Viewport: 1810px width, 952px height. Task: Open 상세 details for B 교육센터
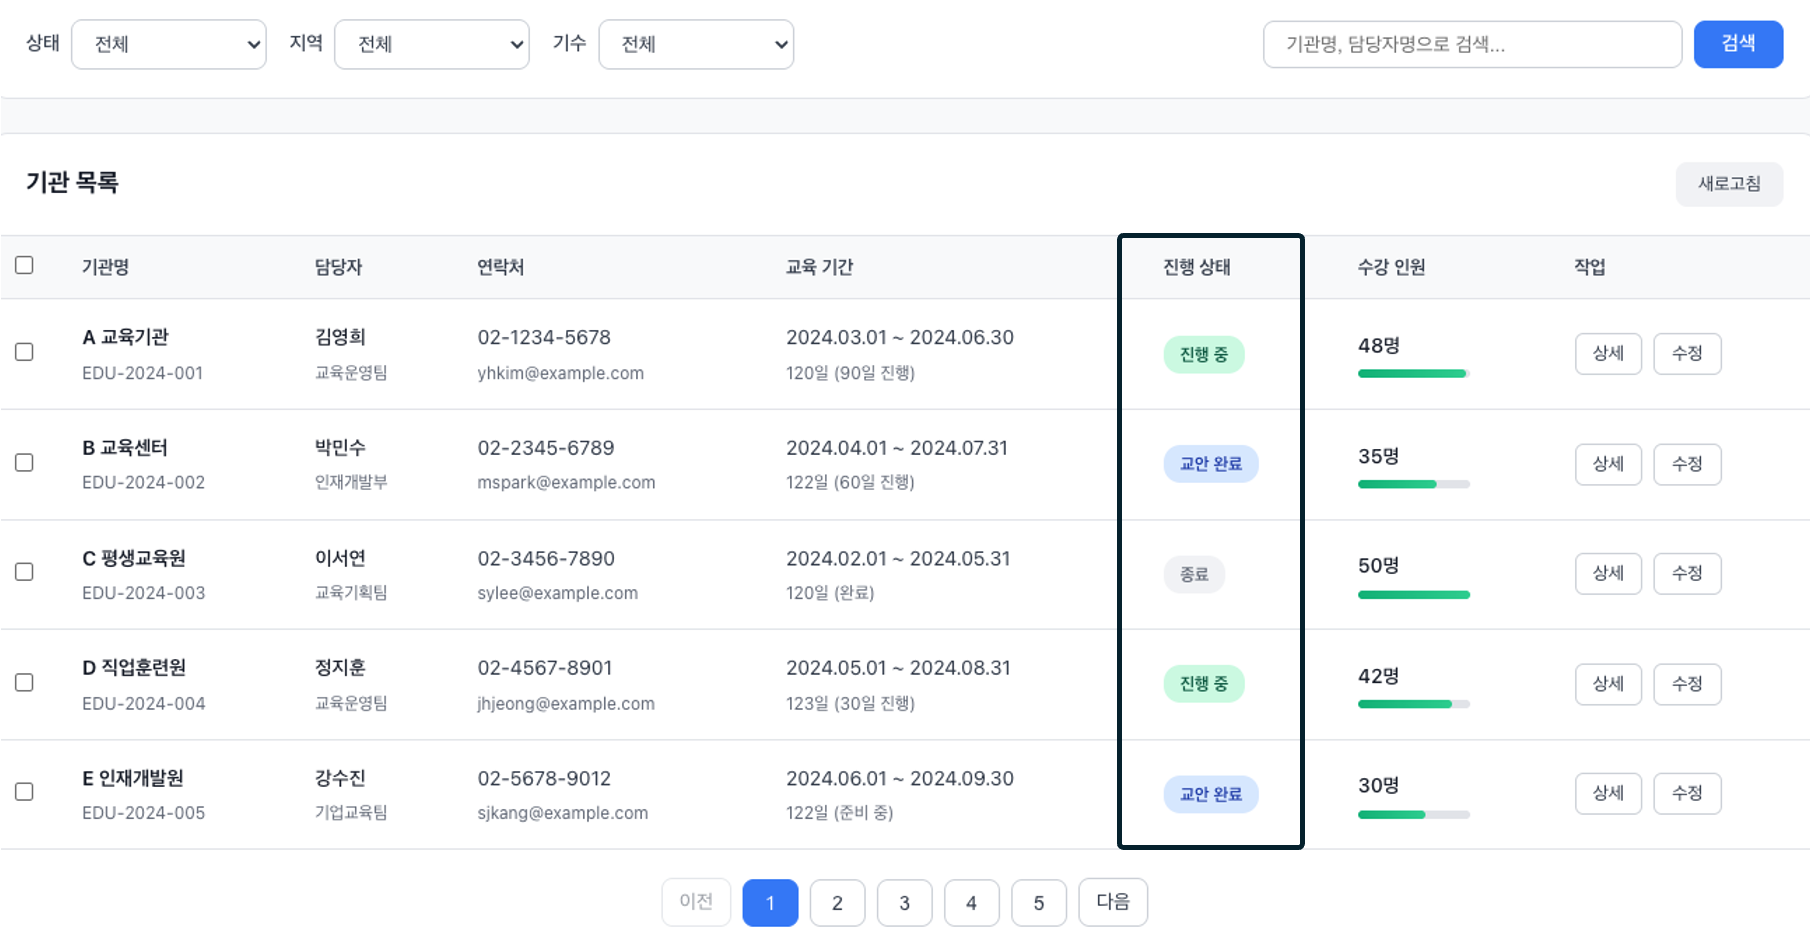(1608, 463)
